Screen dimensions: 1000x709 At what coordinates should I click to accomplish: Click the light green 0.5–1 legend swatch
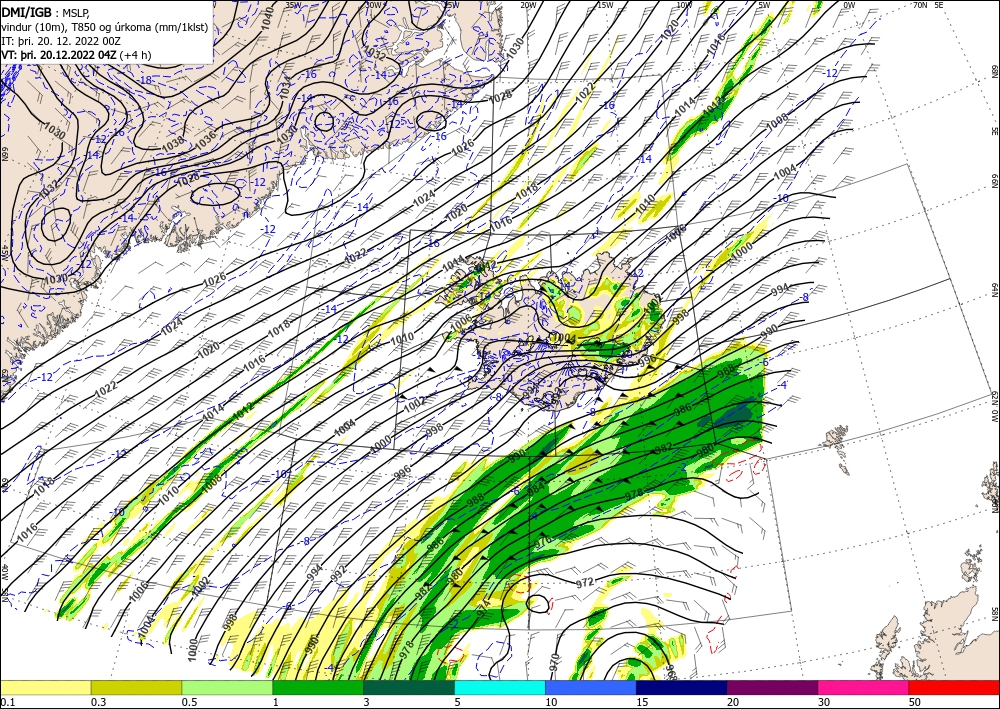coord(227,687)
